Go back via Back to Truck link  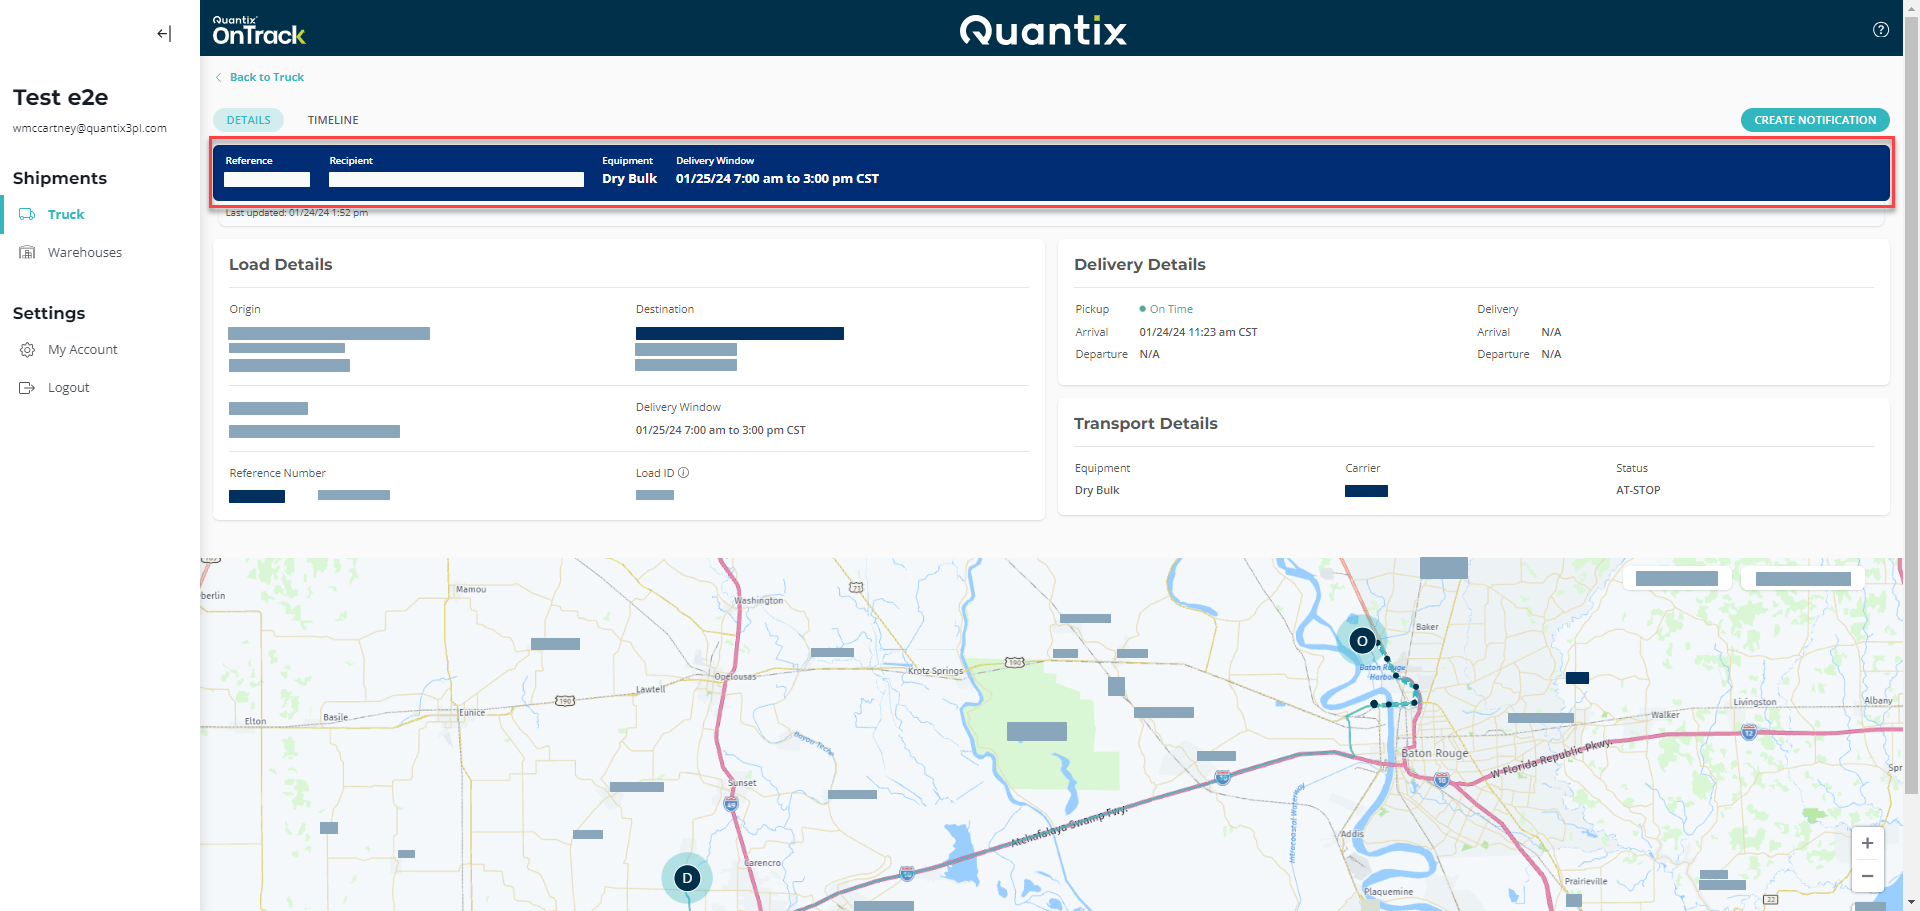point(266,77)
